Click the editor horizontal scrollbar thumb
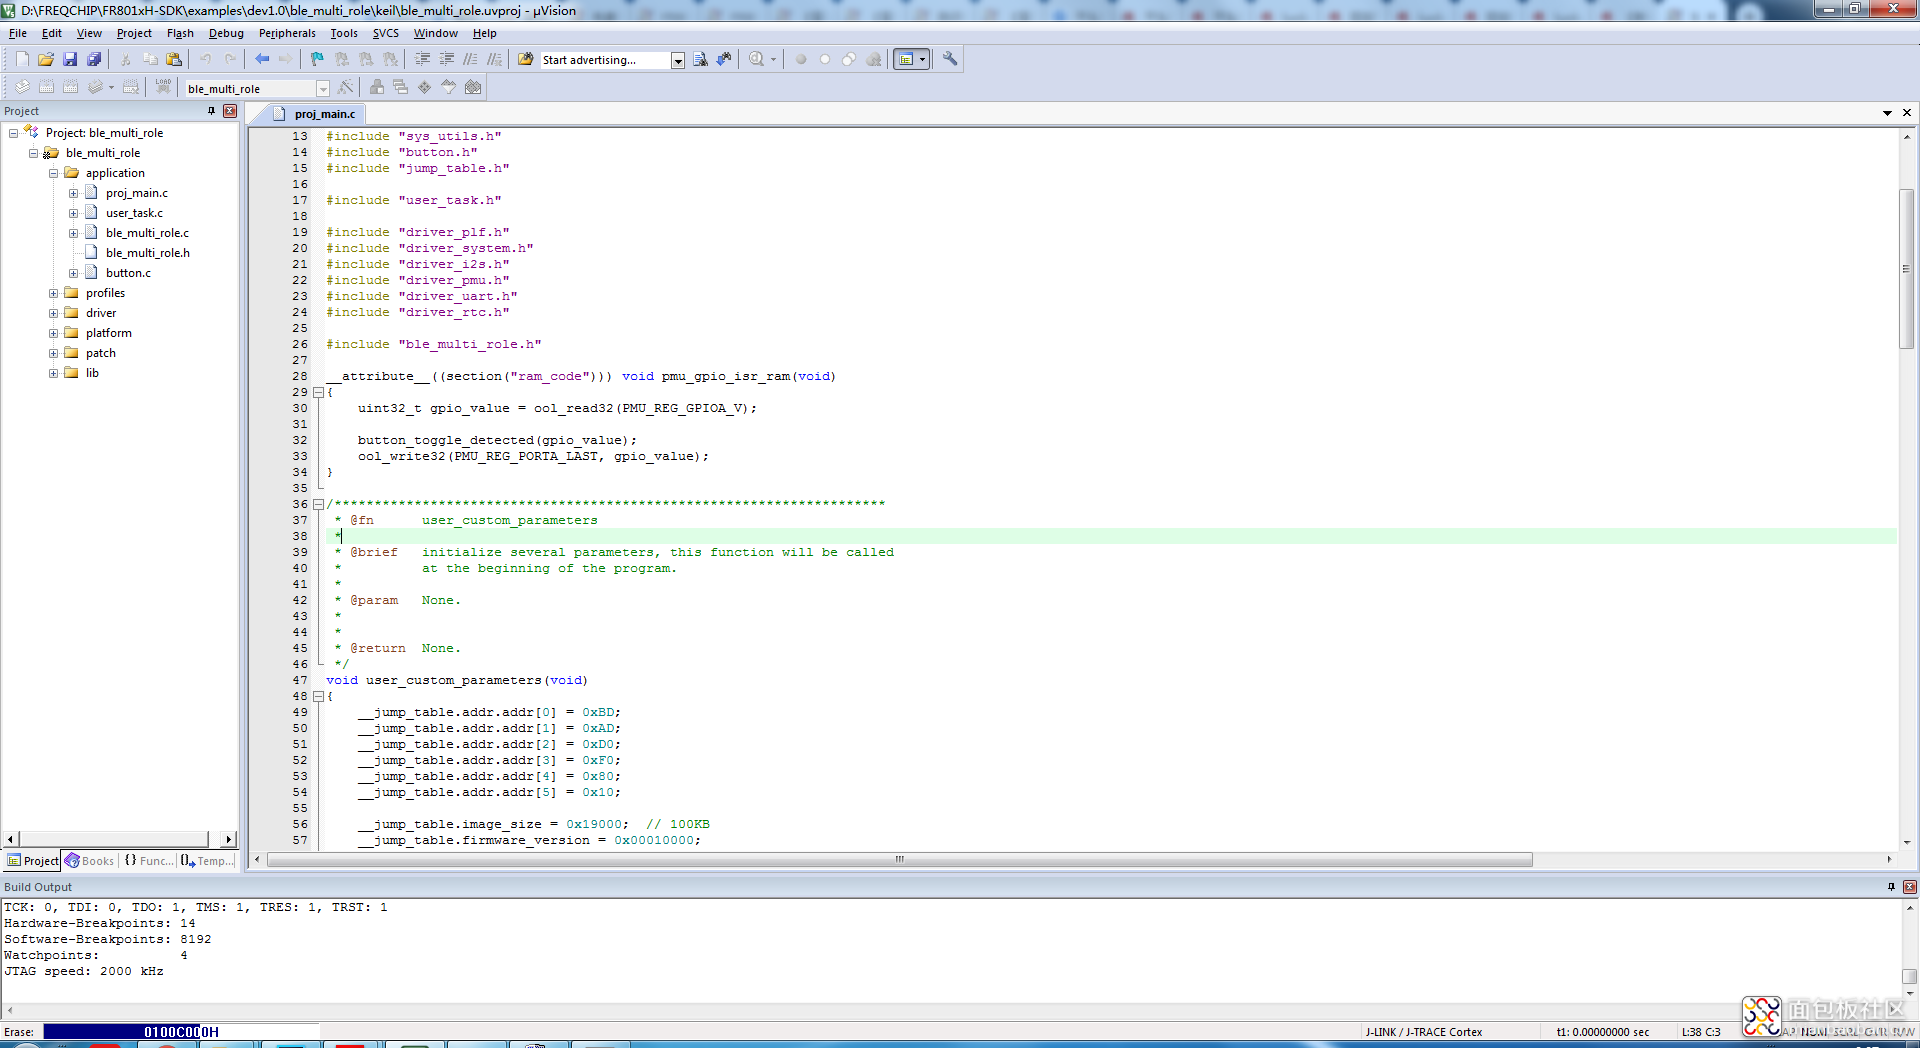Image resolution: width=1920 pixels, height=1048 pixels. (x=899, y=860)
